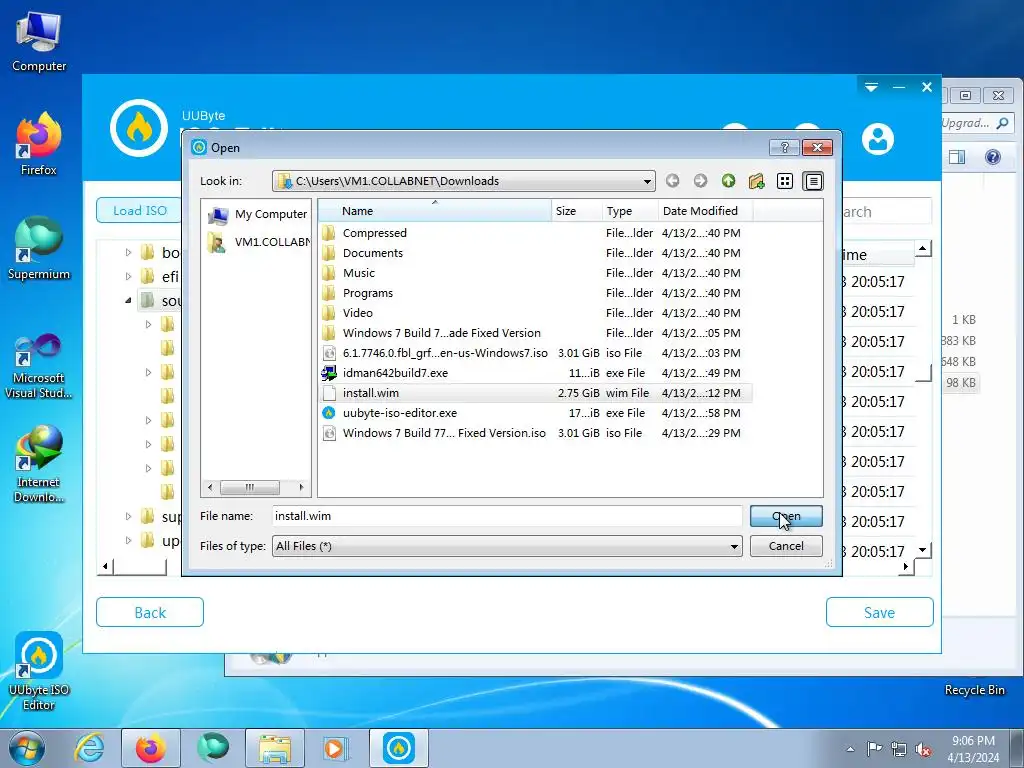1024x768 pixels.
Task: Launch Internet Explorer from taskbar
Action: (x=89, y=748)
